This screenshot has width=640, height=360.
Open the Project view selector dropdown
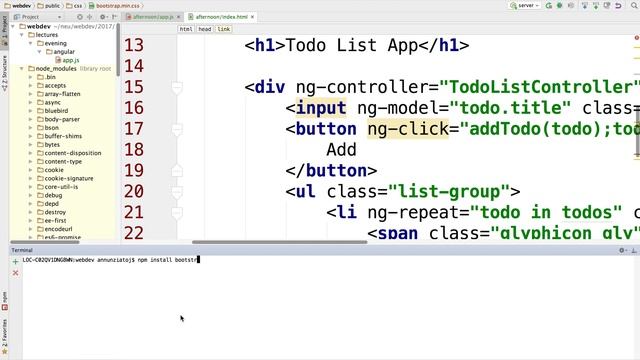click(x=38, y=17)
